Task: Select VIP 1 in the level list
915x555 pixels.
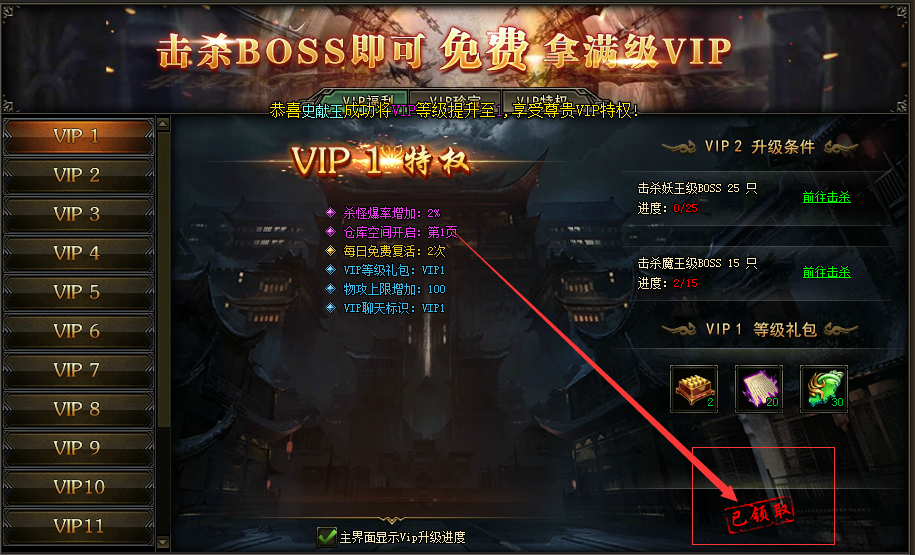Action: [78, 137]
